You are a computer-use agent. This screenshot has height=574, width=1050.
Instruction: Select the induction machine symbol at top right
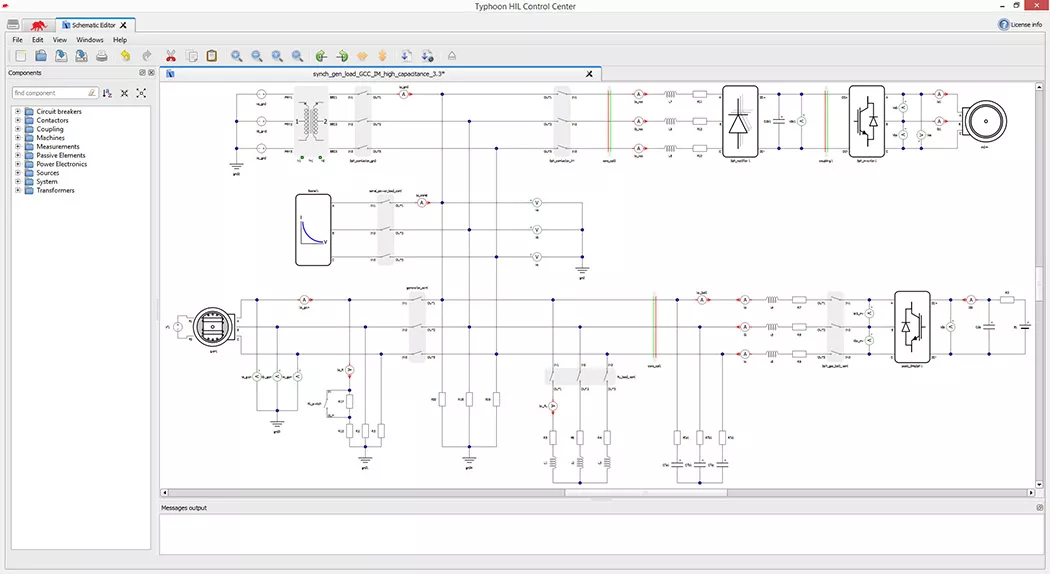point(984,121)
